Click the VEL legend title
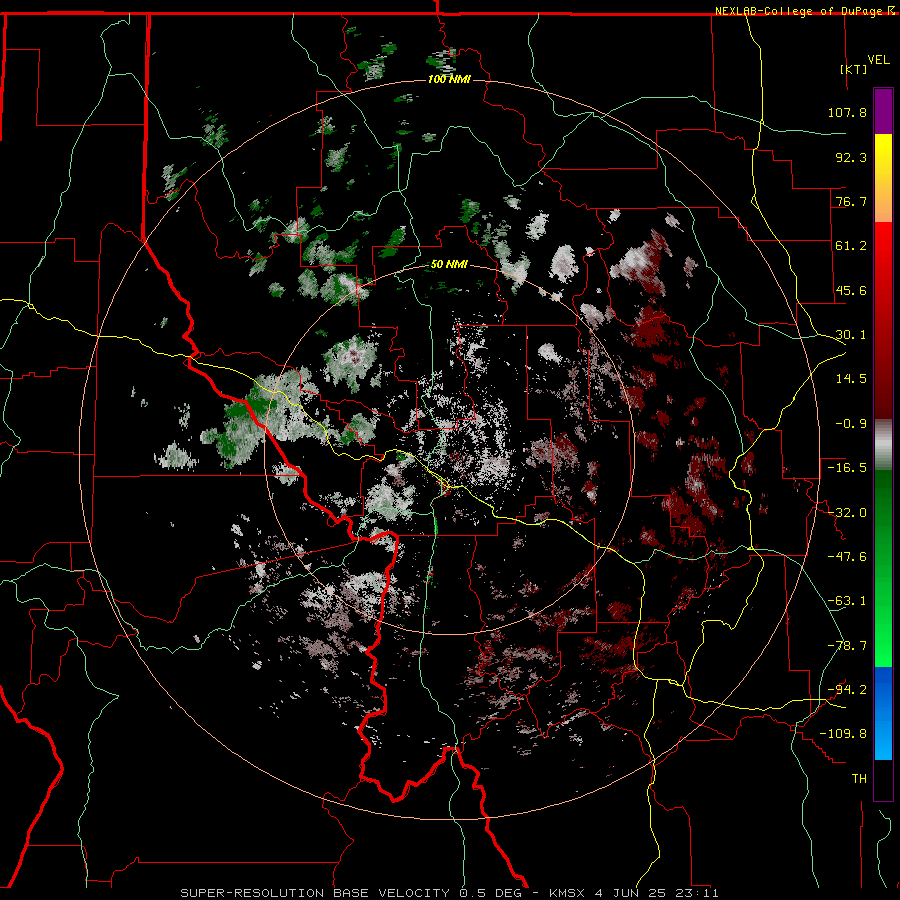 click(878, 60)
